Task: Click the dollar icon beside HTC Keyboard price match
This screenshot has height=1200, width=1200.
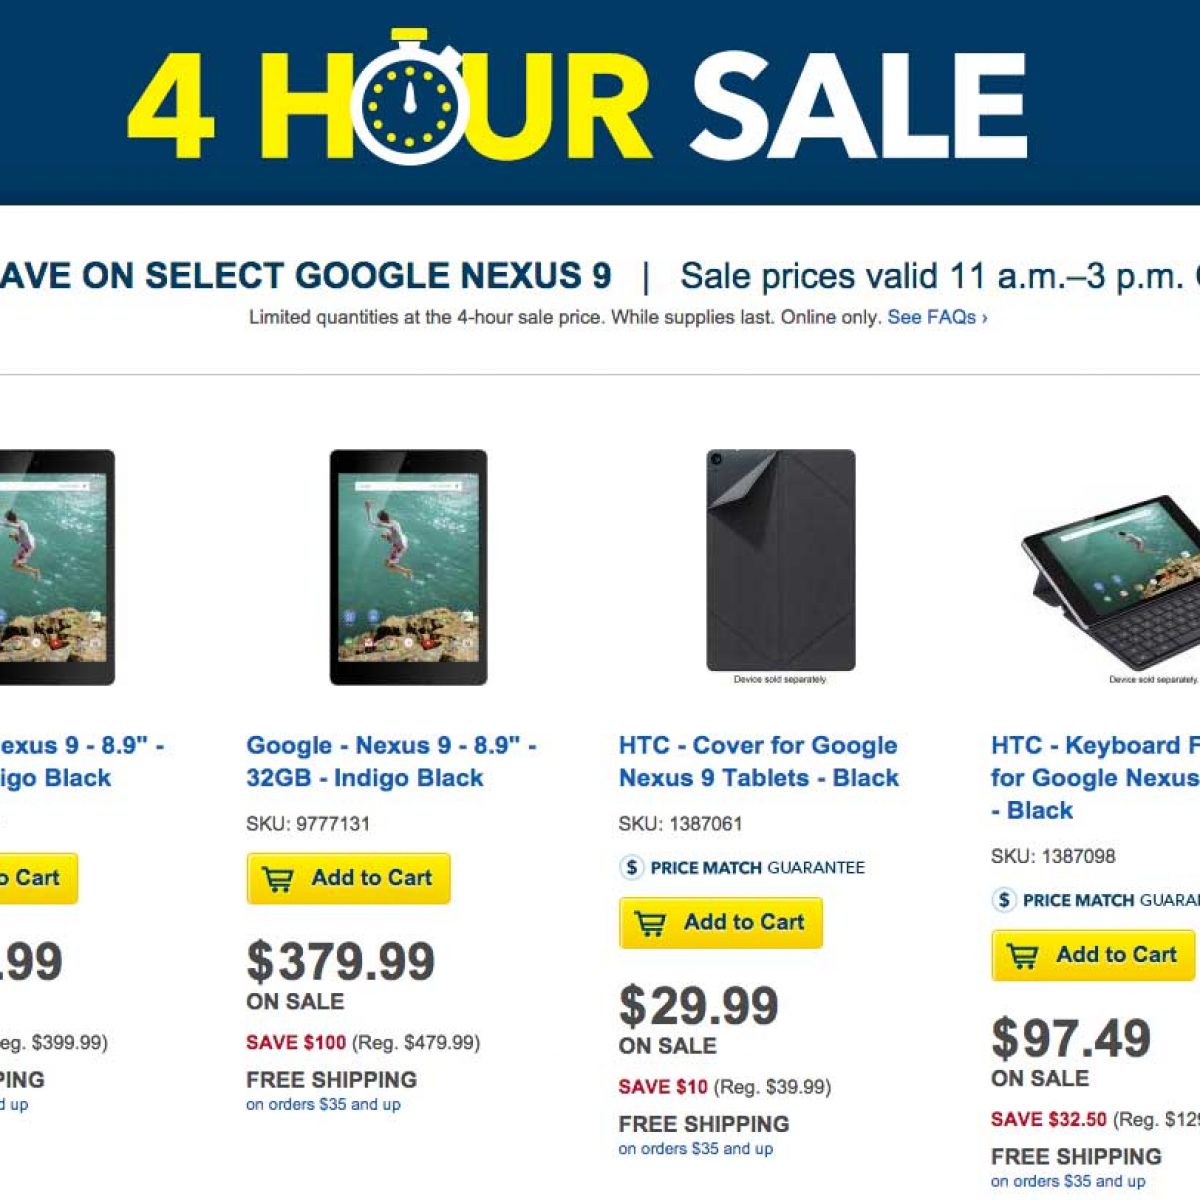Action: (x=1004, y=900)
